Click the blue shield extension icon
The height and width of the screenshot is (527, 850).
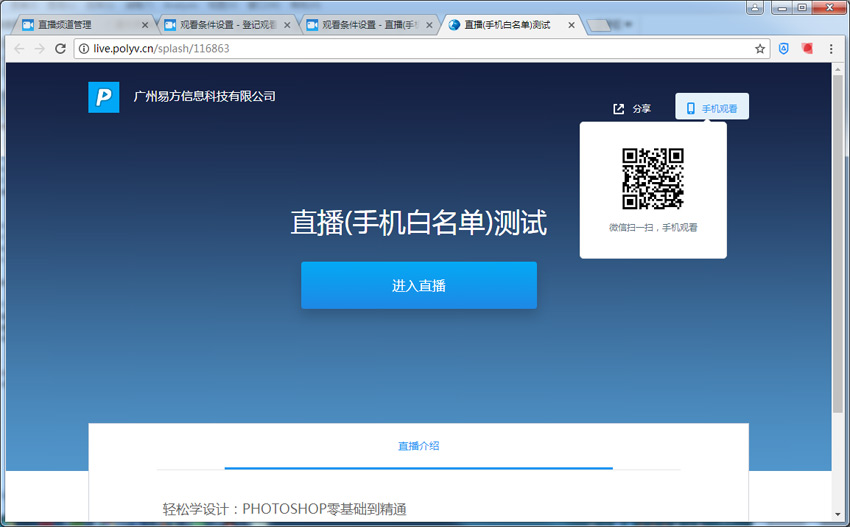785,48
